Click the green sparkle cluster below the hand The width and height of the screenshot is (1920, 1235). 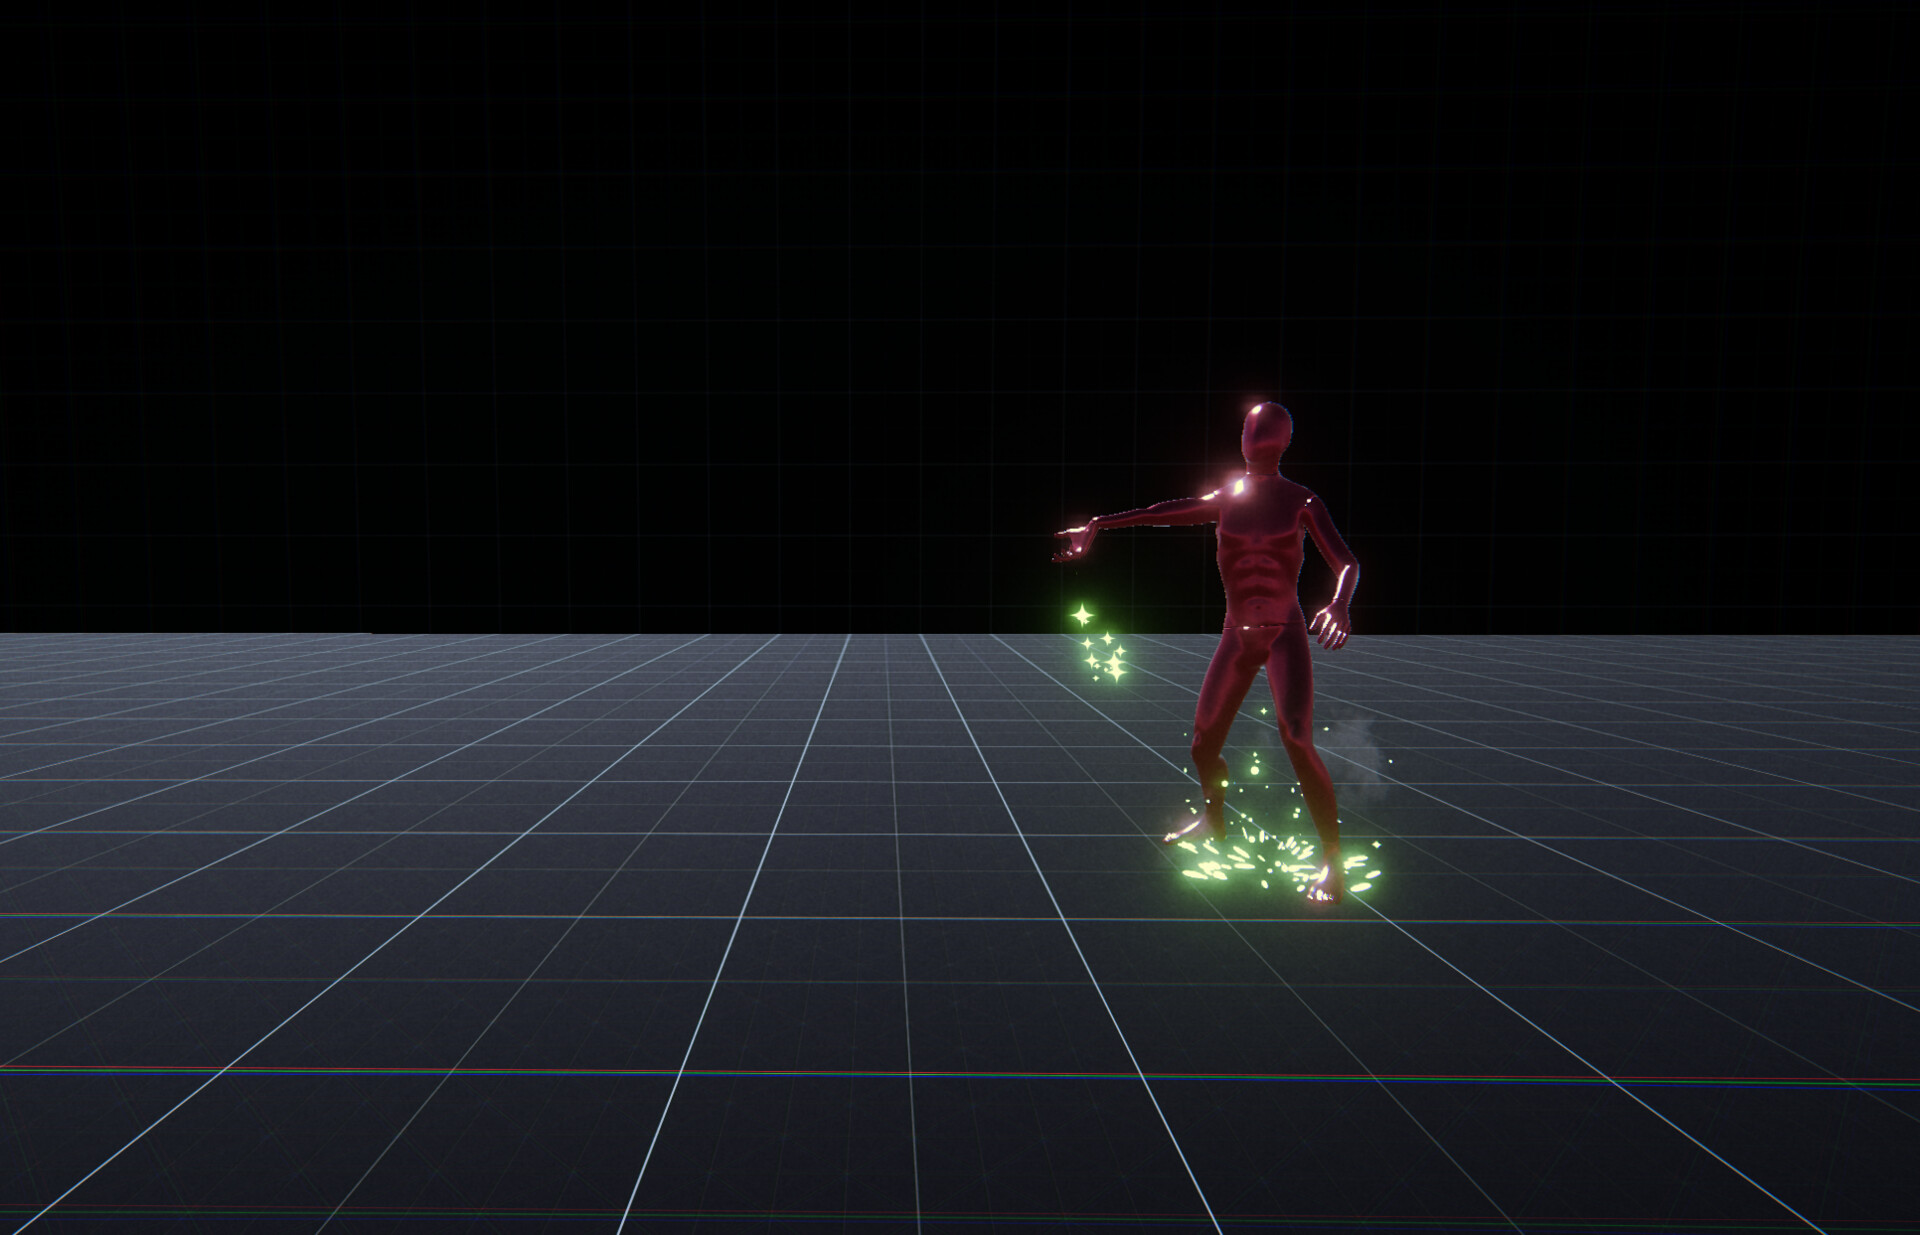[1104, 656]
